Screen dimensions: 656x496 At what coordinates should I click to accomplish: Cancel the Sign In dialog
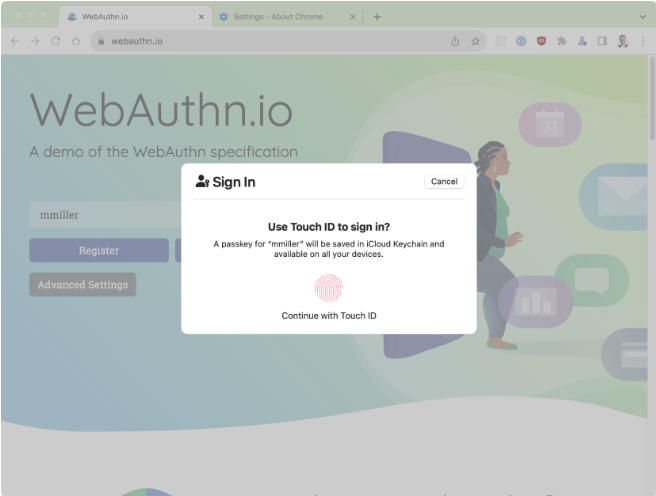tap(444, 182)
